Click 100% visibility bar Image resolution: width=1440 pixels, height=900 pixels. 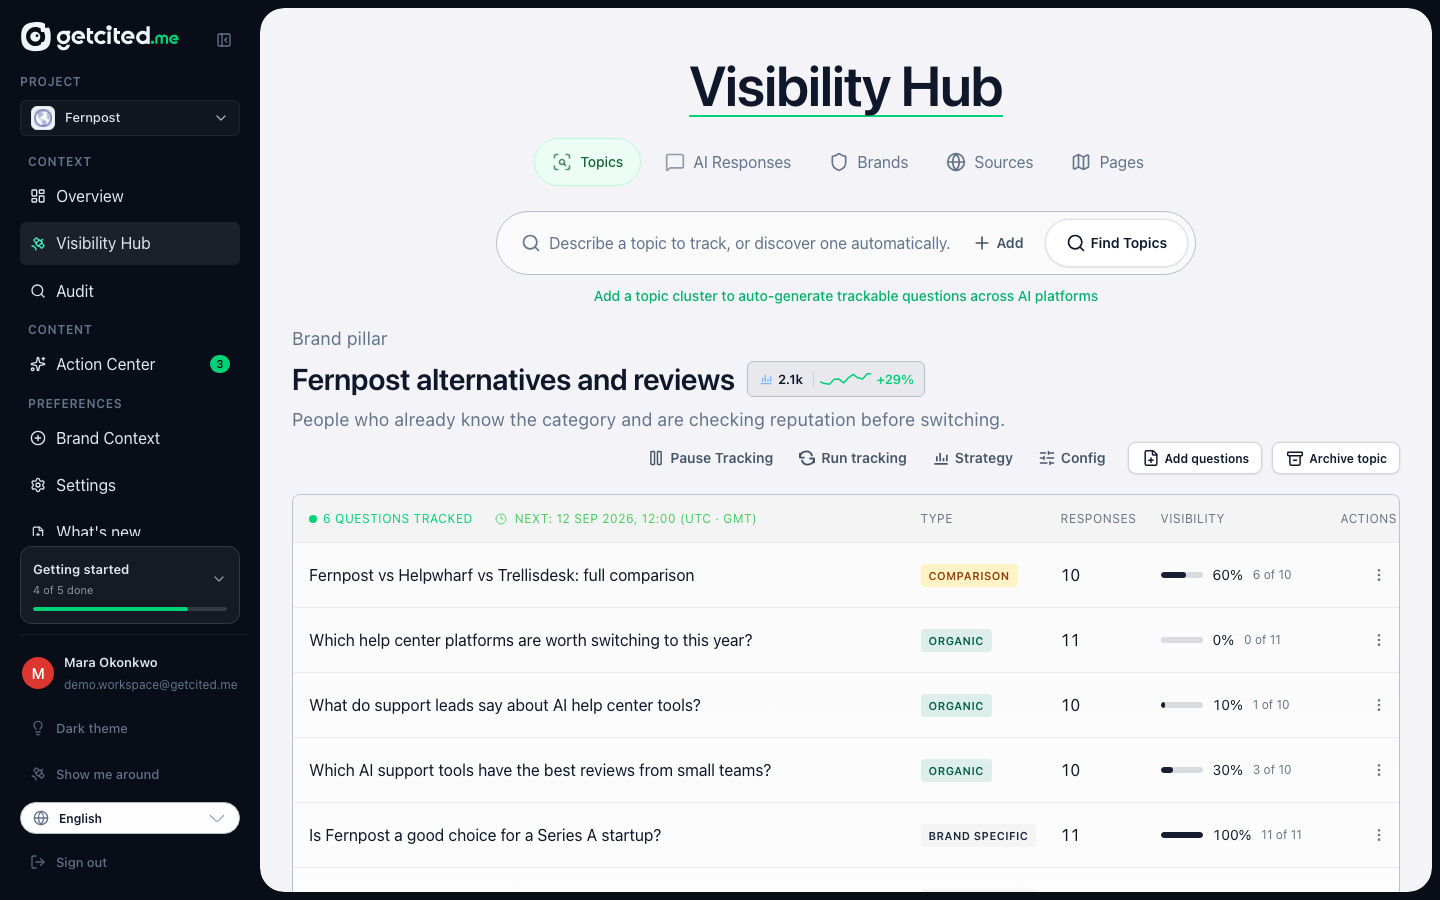[x=1182, y=835]
